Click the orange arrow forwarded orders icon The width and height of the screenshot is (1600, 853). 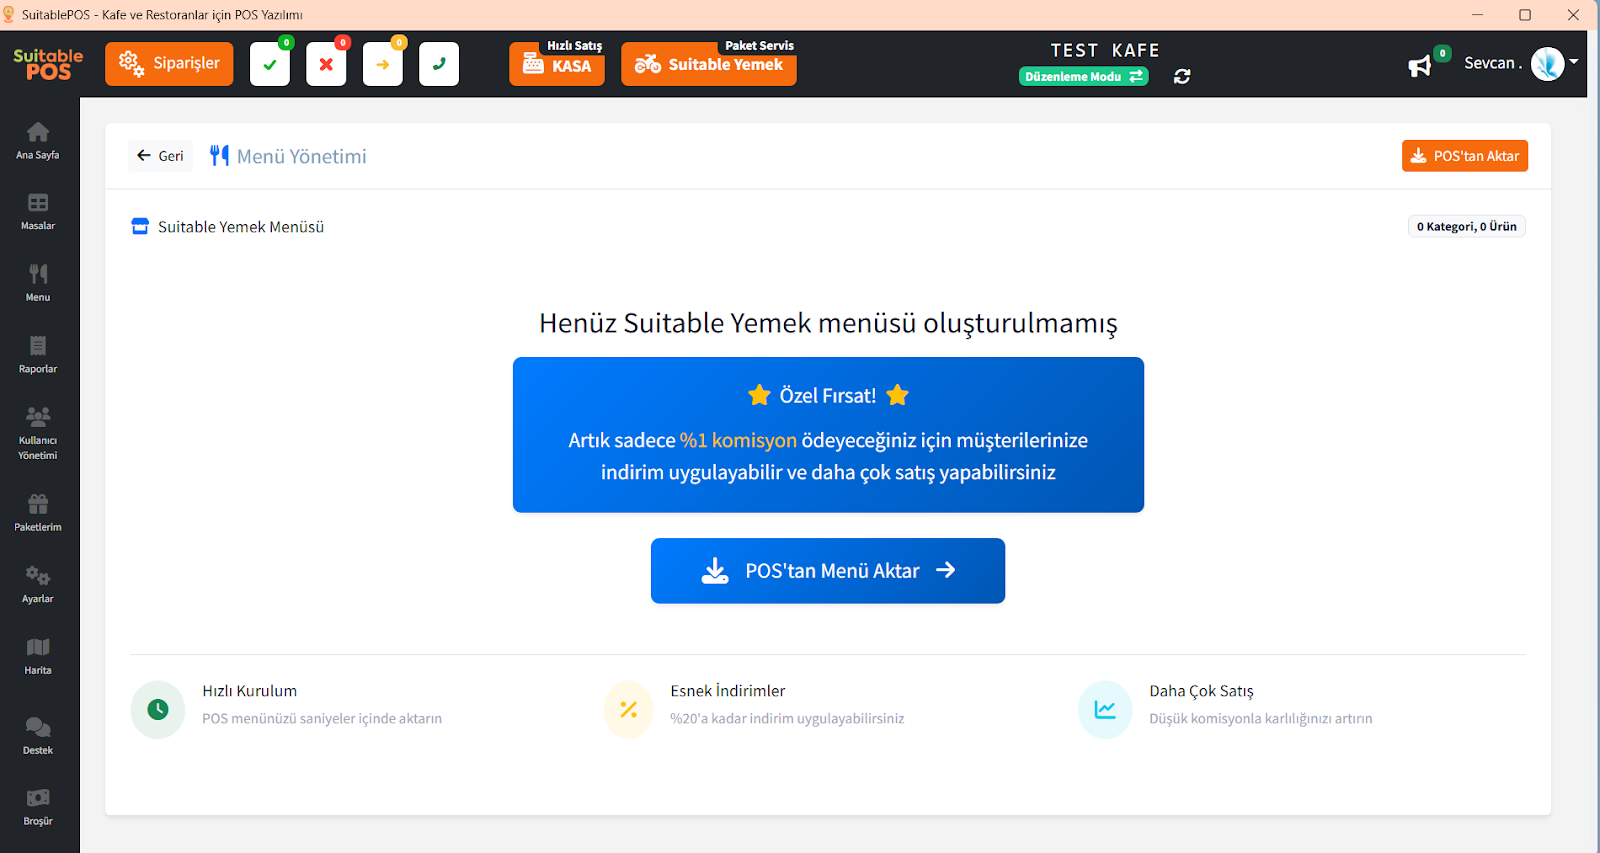(382, 64)
